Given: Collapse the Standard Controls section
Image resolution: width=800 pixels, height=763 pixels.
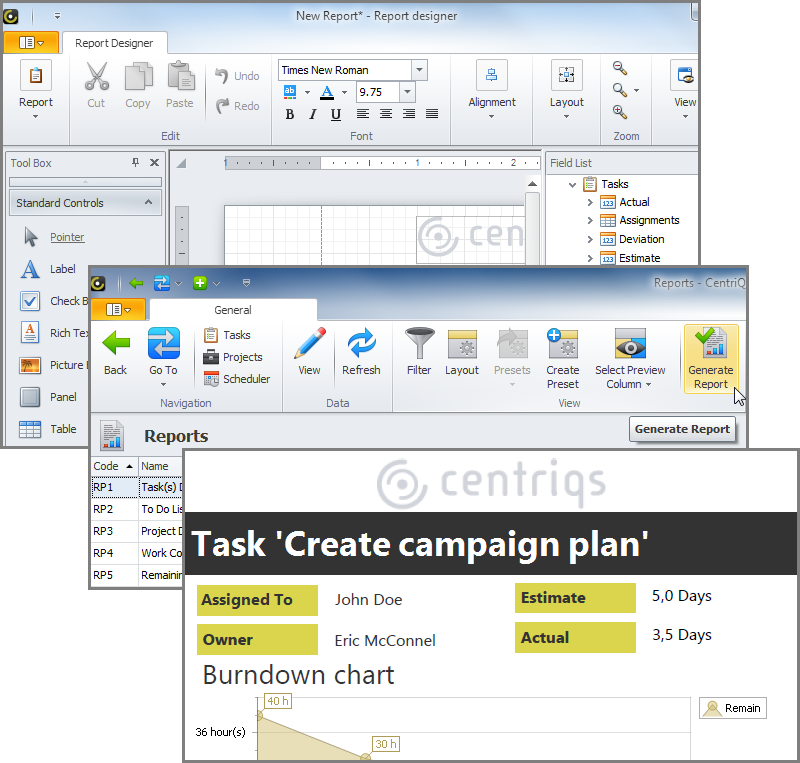Looking at the screenshot, I should tap(147, 203).
